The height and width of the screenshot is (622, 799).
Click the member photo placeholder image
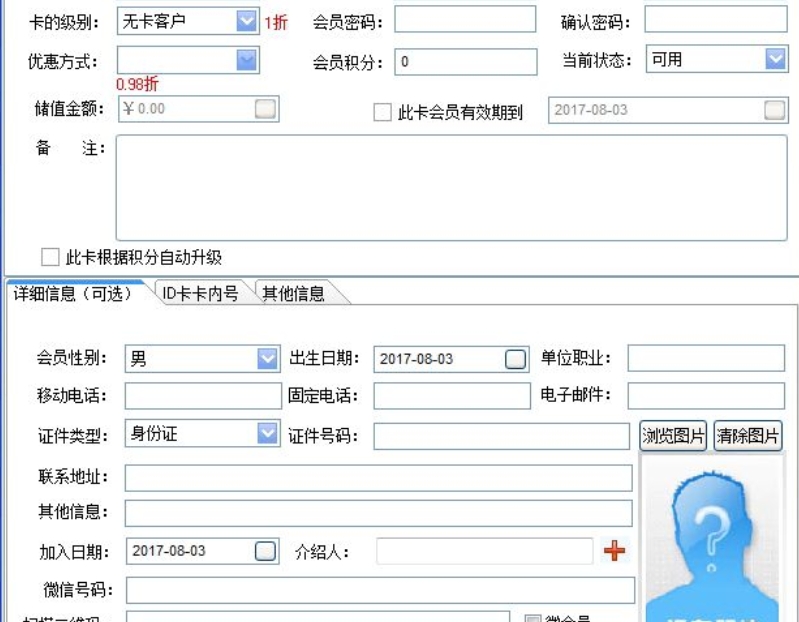pos(712,538)
